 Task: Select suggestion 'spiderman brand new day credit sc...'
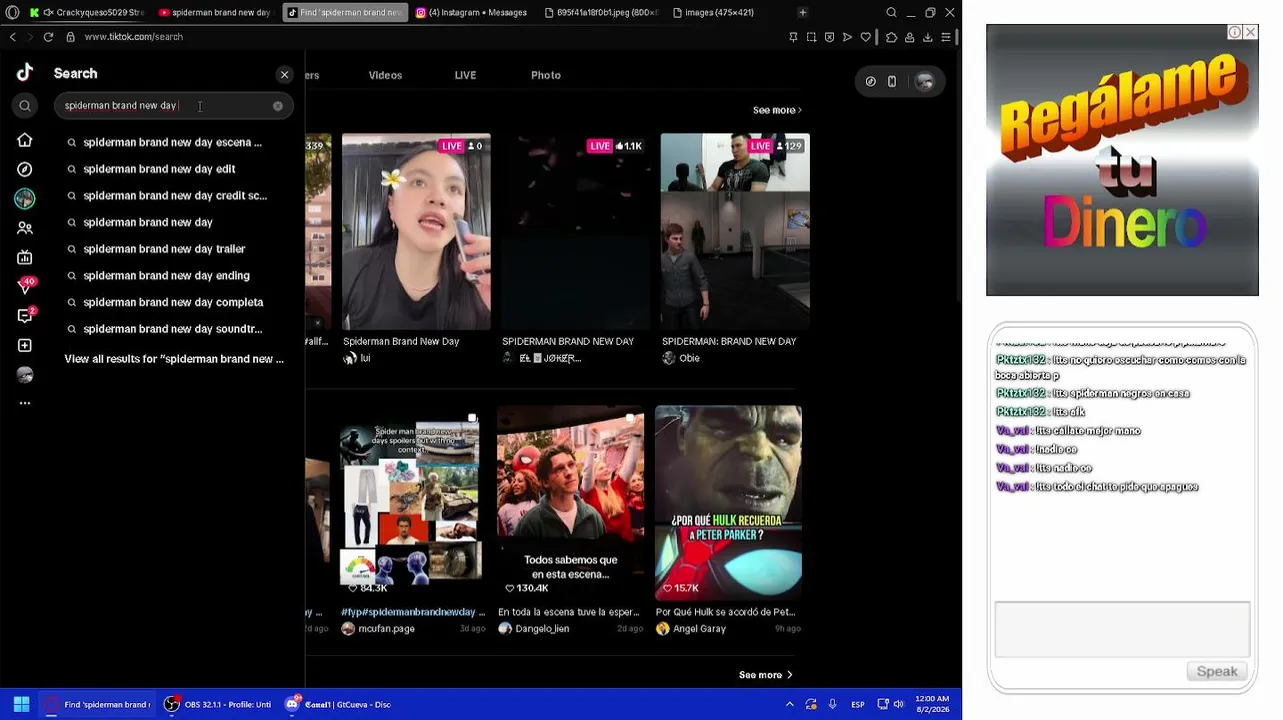click(175, 196)
